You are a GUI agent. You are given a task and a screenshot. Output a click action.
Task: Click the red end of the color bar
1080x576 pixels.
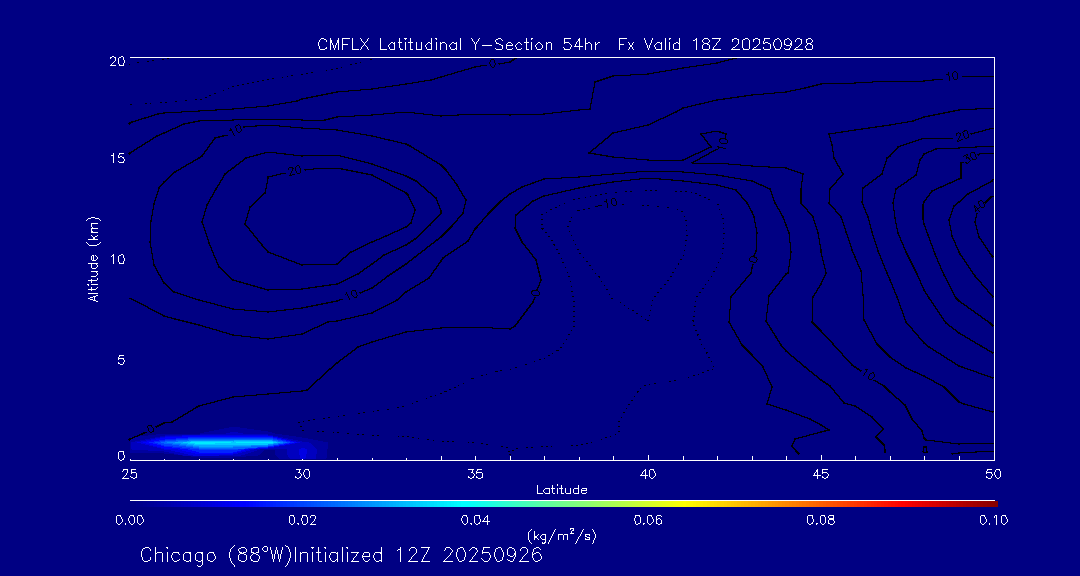tap(988, 502)
